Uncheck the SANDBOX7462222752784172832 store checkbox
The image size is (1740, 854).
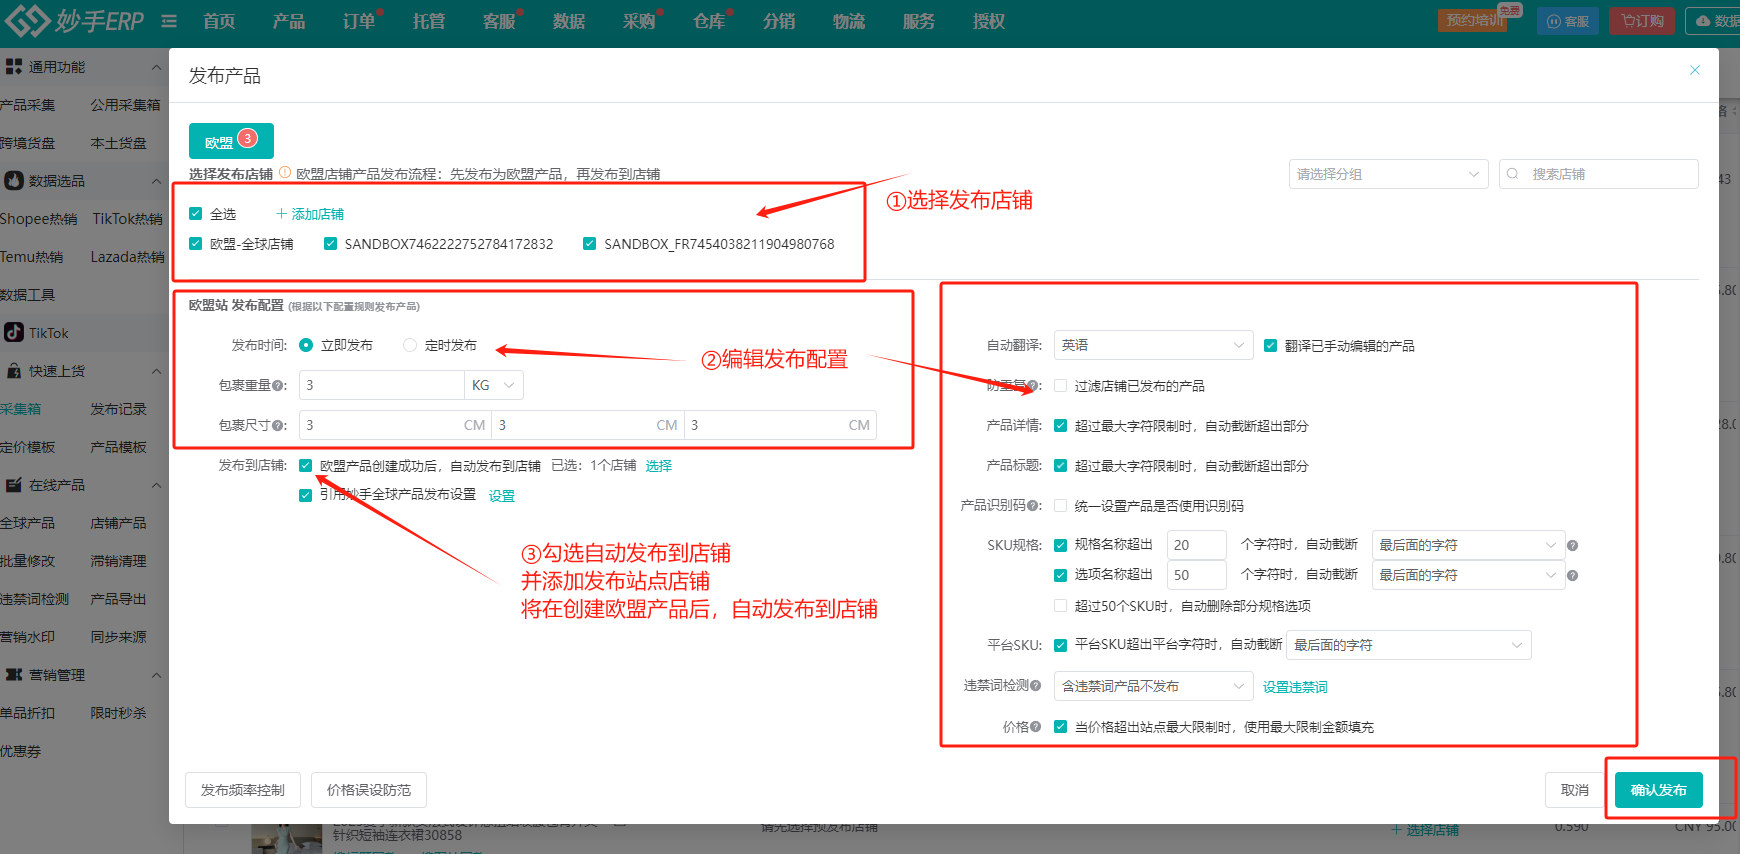pos(330,244)
